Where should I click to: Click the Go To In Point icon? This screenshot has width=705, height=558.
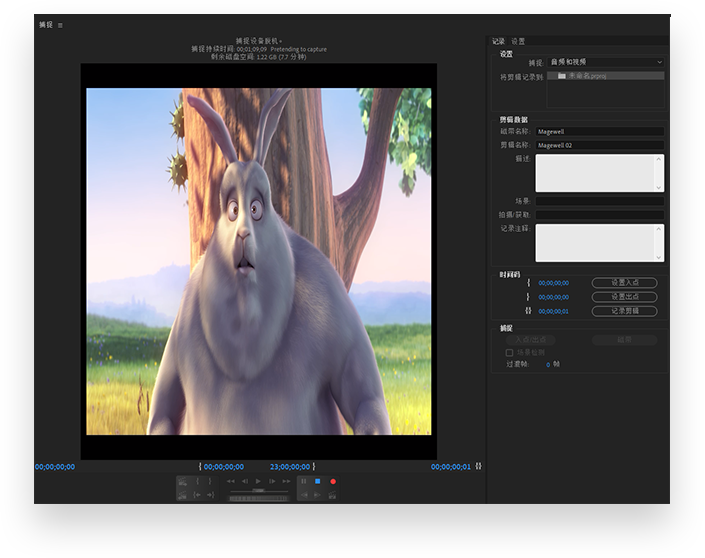(197, 495)
